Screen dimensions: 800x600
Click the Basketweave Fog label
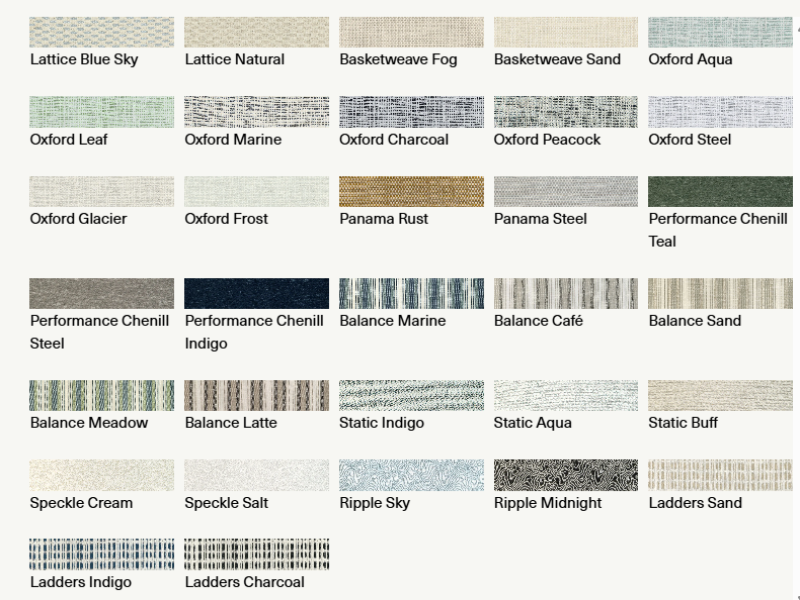[398, 59]
